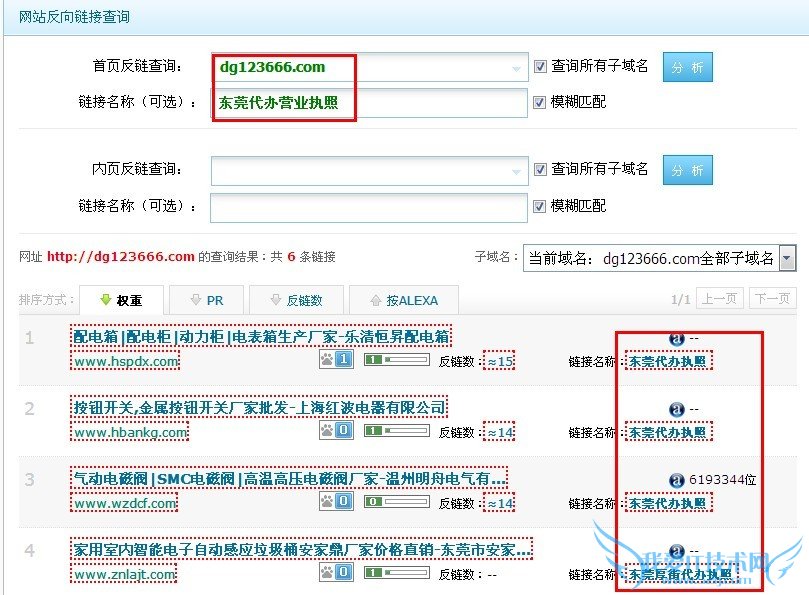Screen dimensions: 809x595
Task: Click 链接名称 东莞厚街代办执照 in row 4
Action: click(681, 574)
